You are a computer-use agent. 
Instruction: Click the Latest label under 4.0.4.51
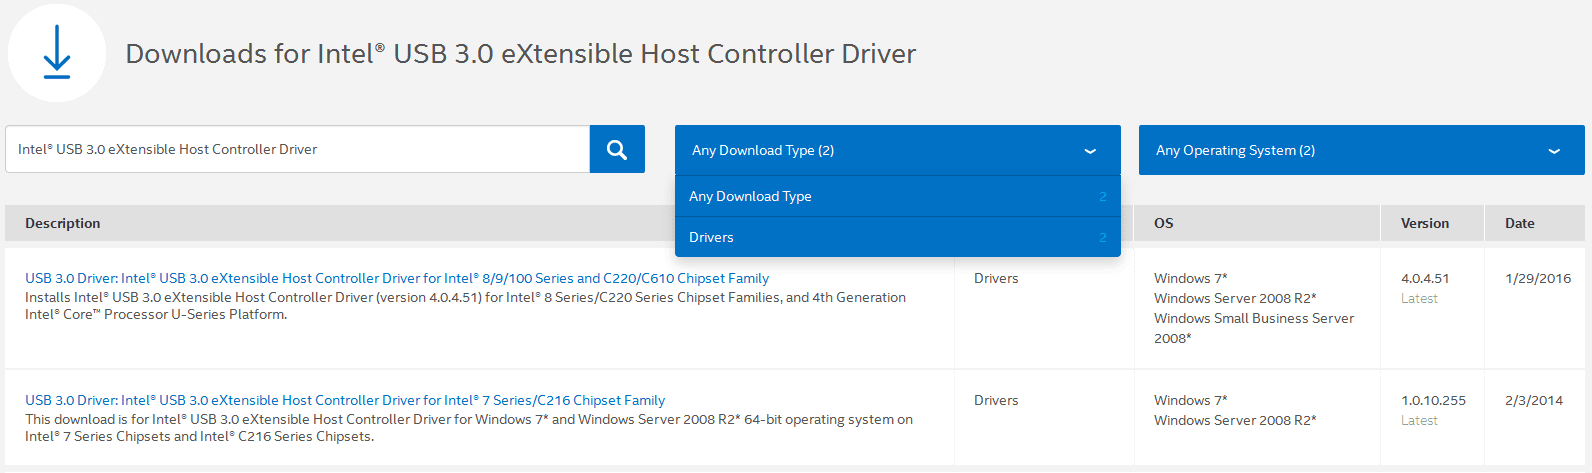click(1419, 298)
